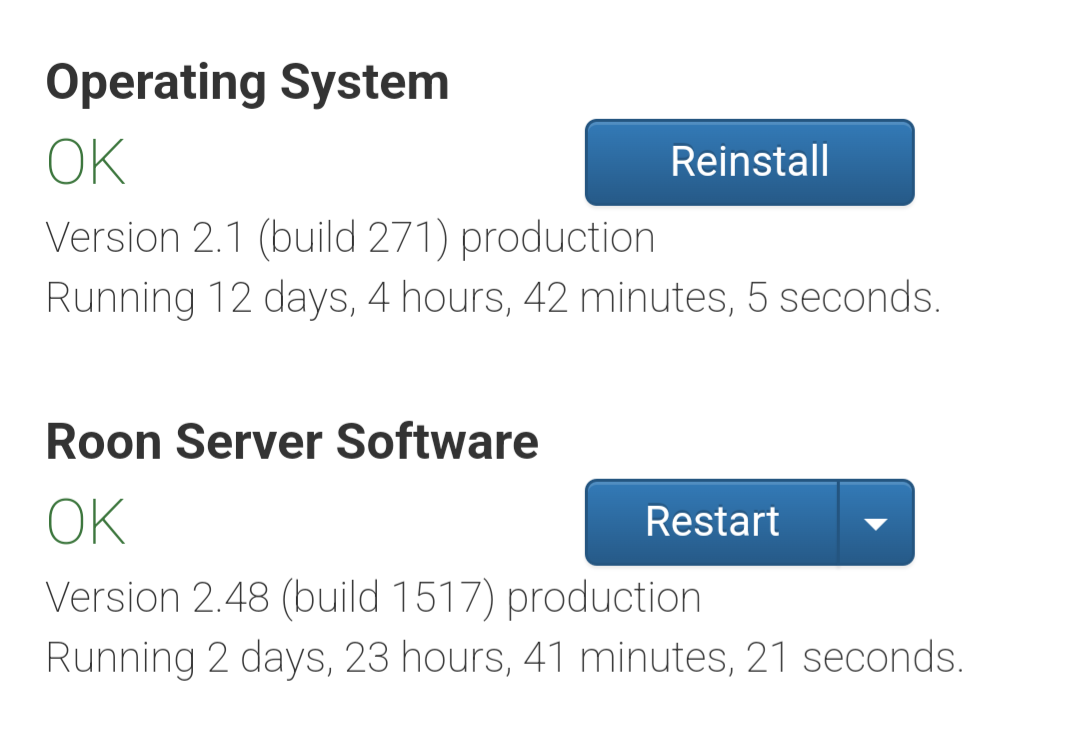1074x739 pixels.
Task: Click the word production after build 271
Action: click(x=558, y=238)
